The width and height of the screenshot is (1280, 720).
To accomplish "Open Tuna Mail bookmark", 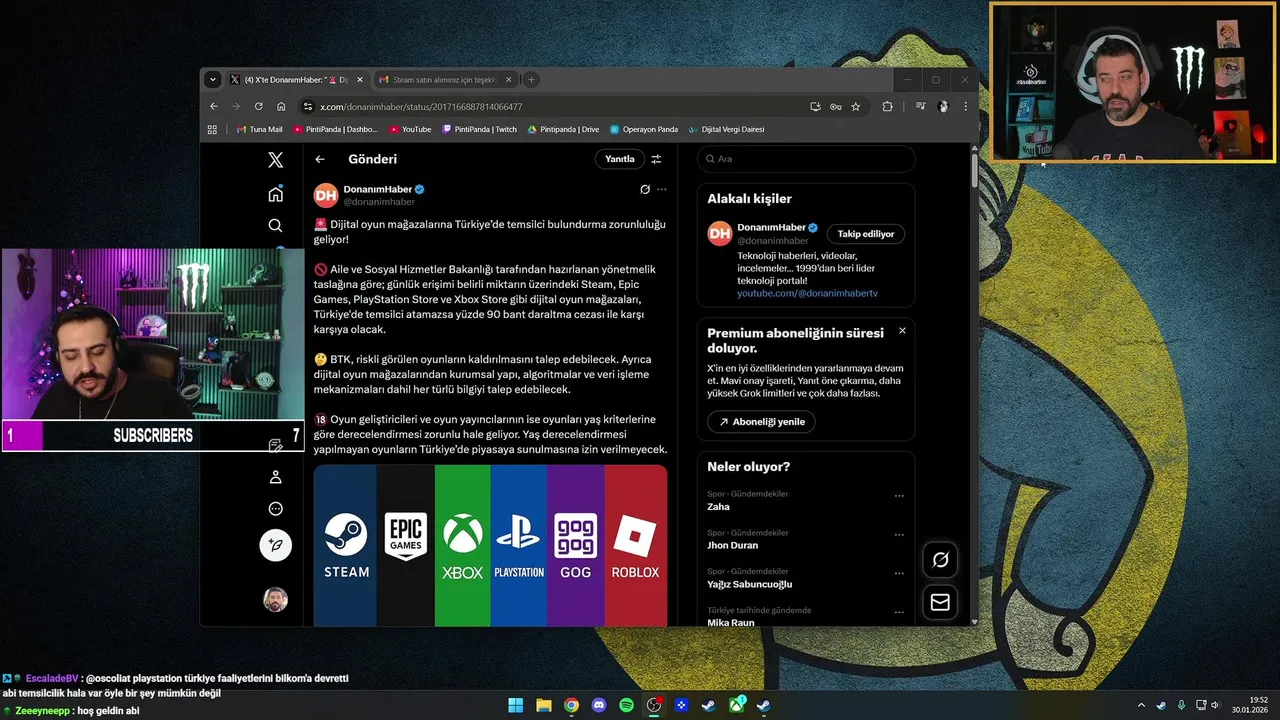I will tap(259, 129).
